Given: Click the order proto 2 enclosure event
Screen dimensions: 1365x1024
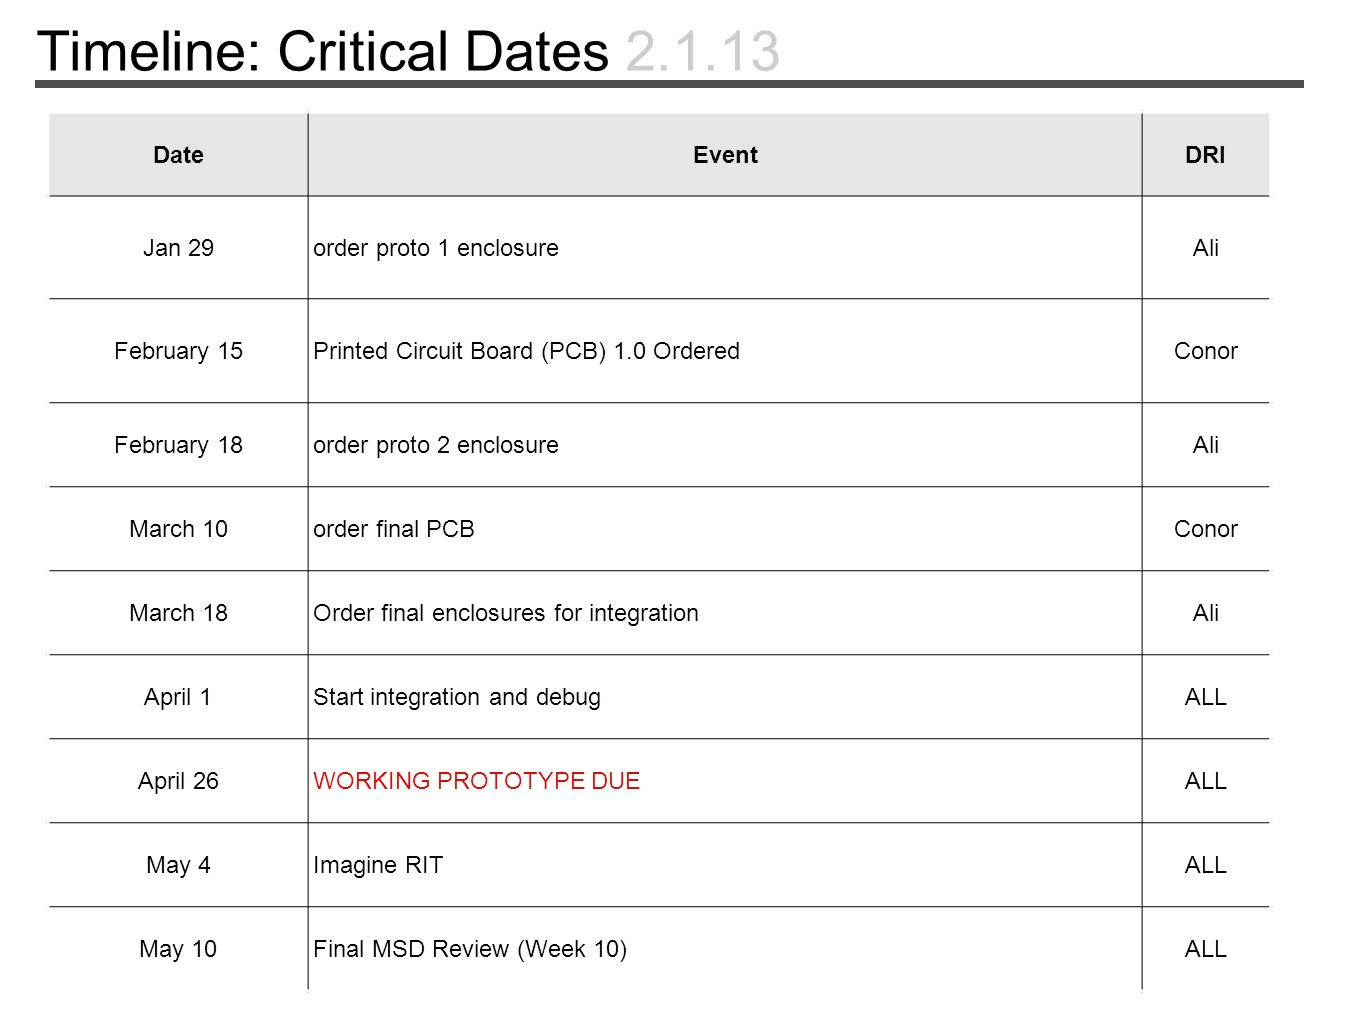Looking at the screenshot, I should 436,445.
